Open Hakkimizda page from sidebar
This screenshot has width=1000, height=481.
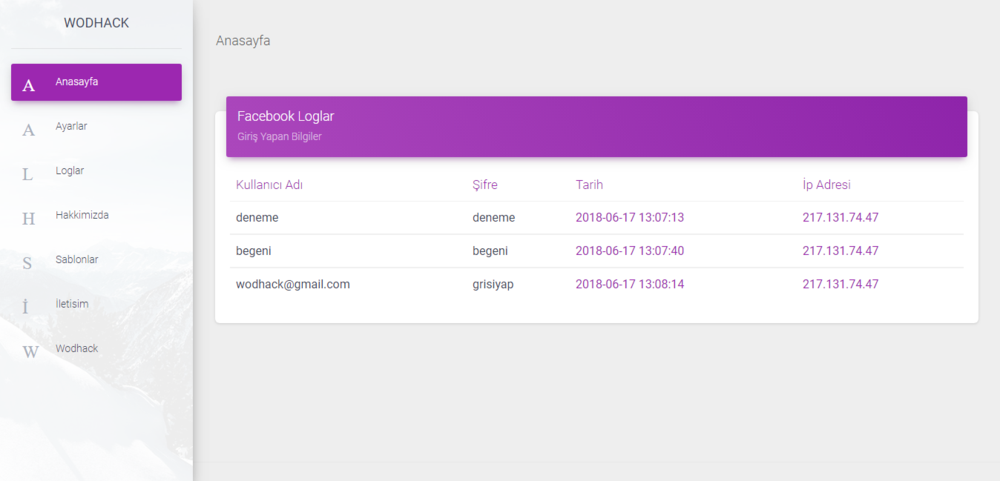[96, 216]
